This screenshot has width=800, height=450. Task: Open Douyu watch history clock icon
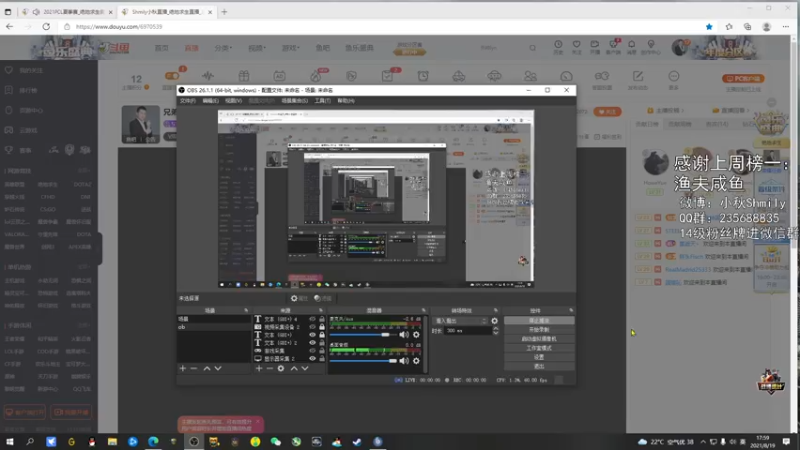point(558,44)
